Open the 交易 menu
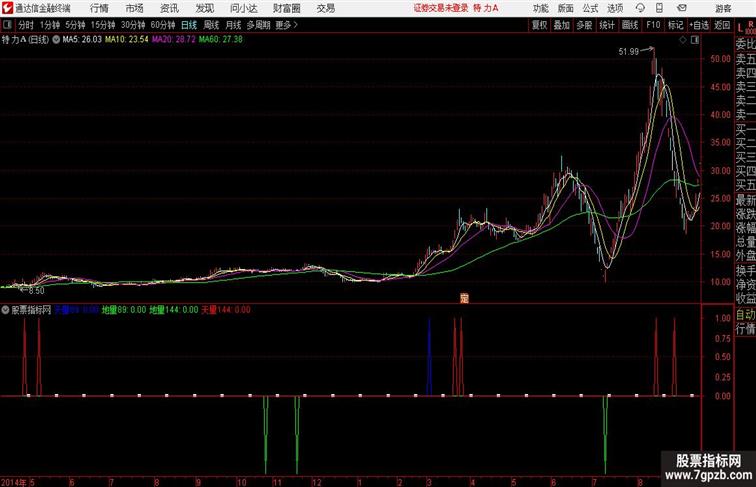 [326, 8]
